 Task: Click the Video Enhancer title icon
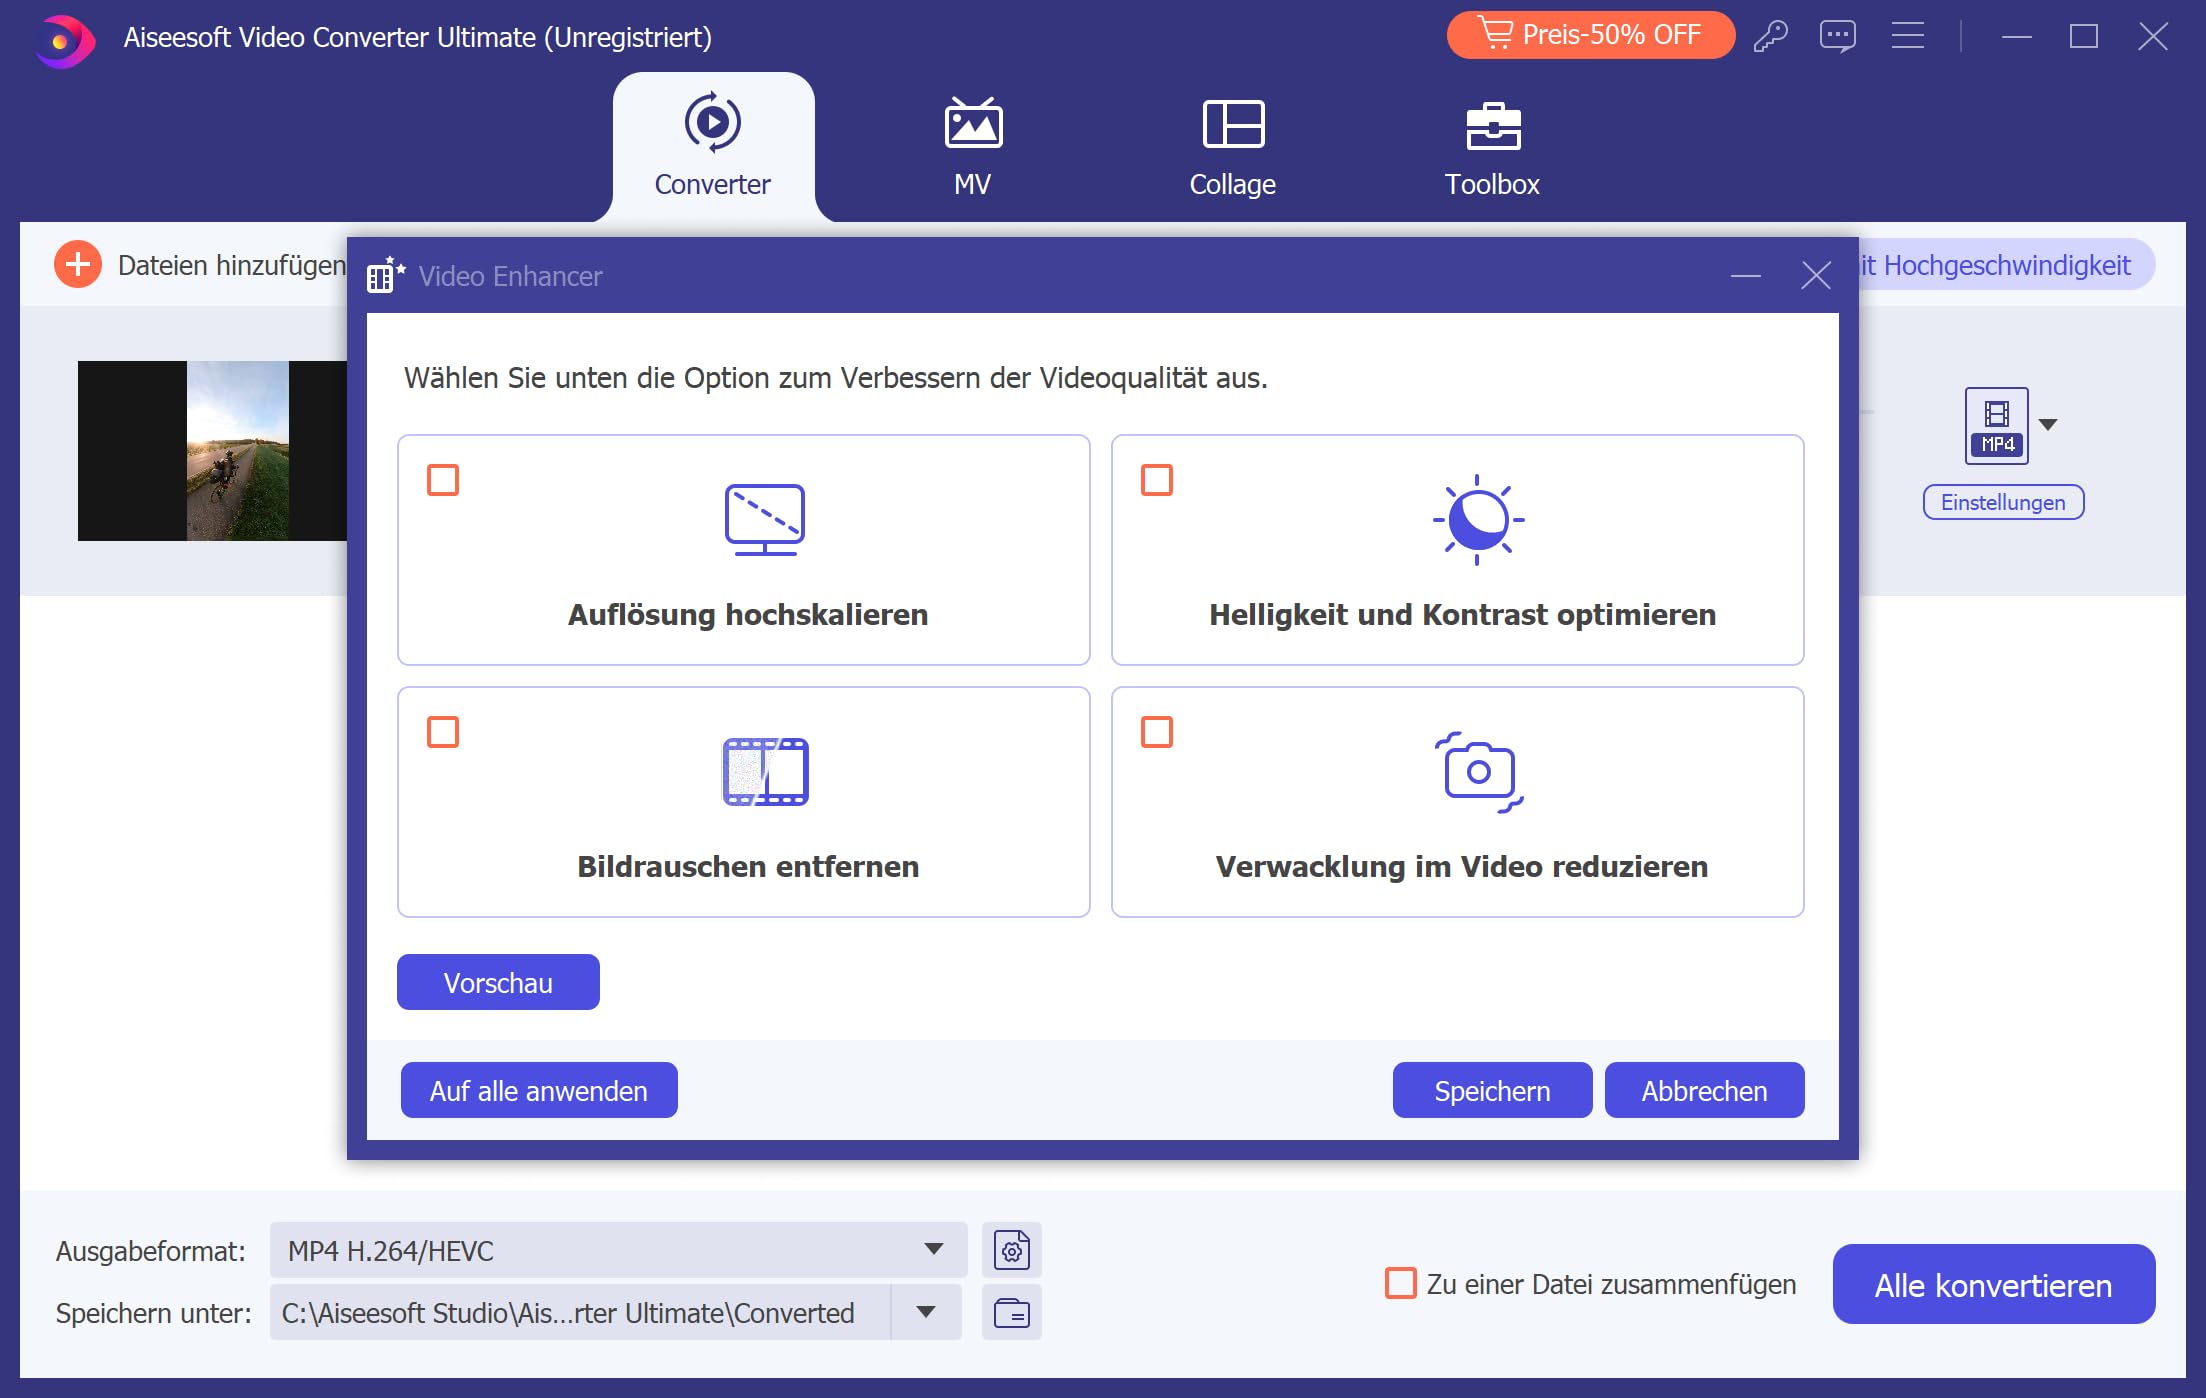386,275
